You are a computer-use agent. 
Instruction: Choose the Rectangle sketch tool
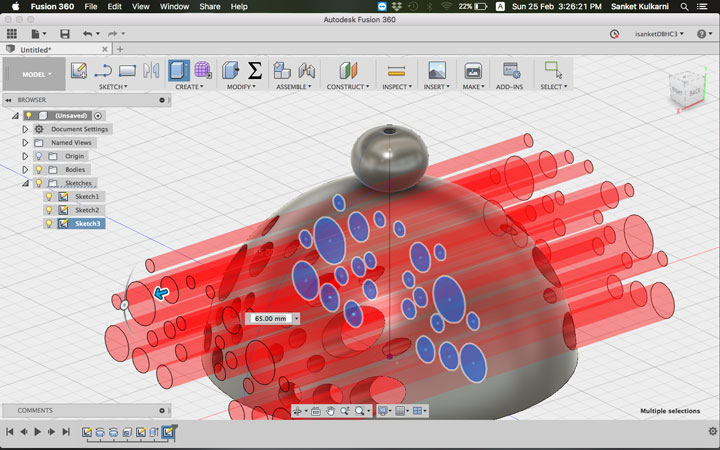127,70
